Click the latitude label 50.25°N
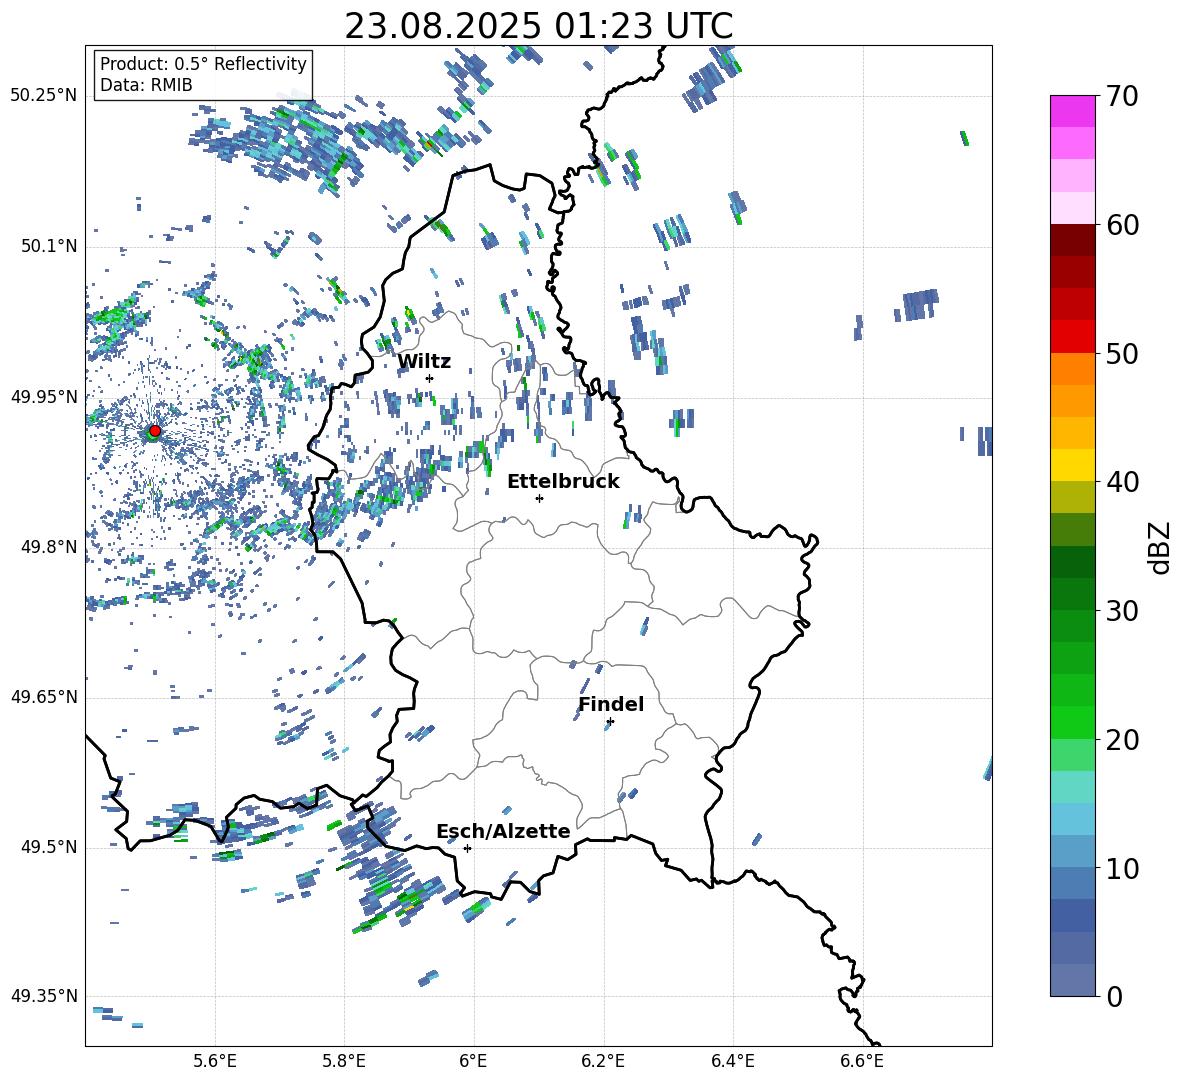Image resolution: width=1184 pixels, height=1081 pixels. 44,96
